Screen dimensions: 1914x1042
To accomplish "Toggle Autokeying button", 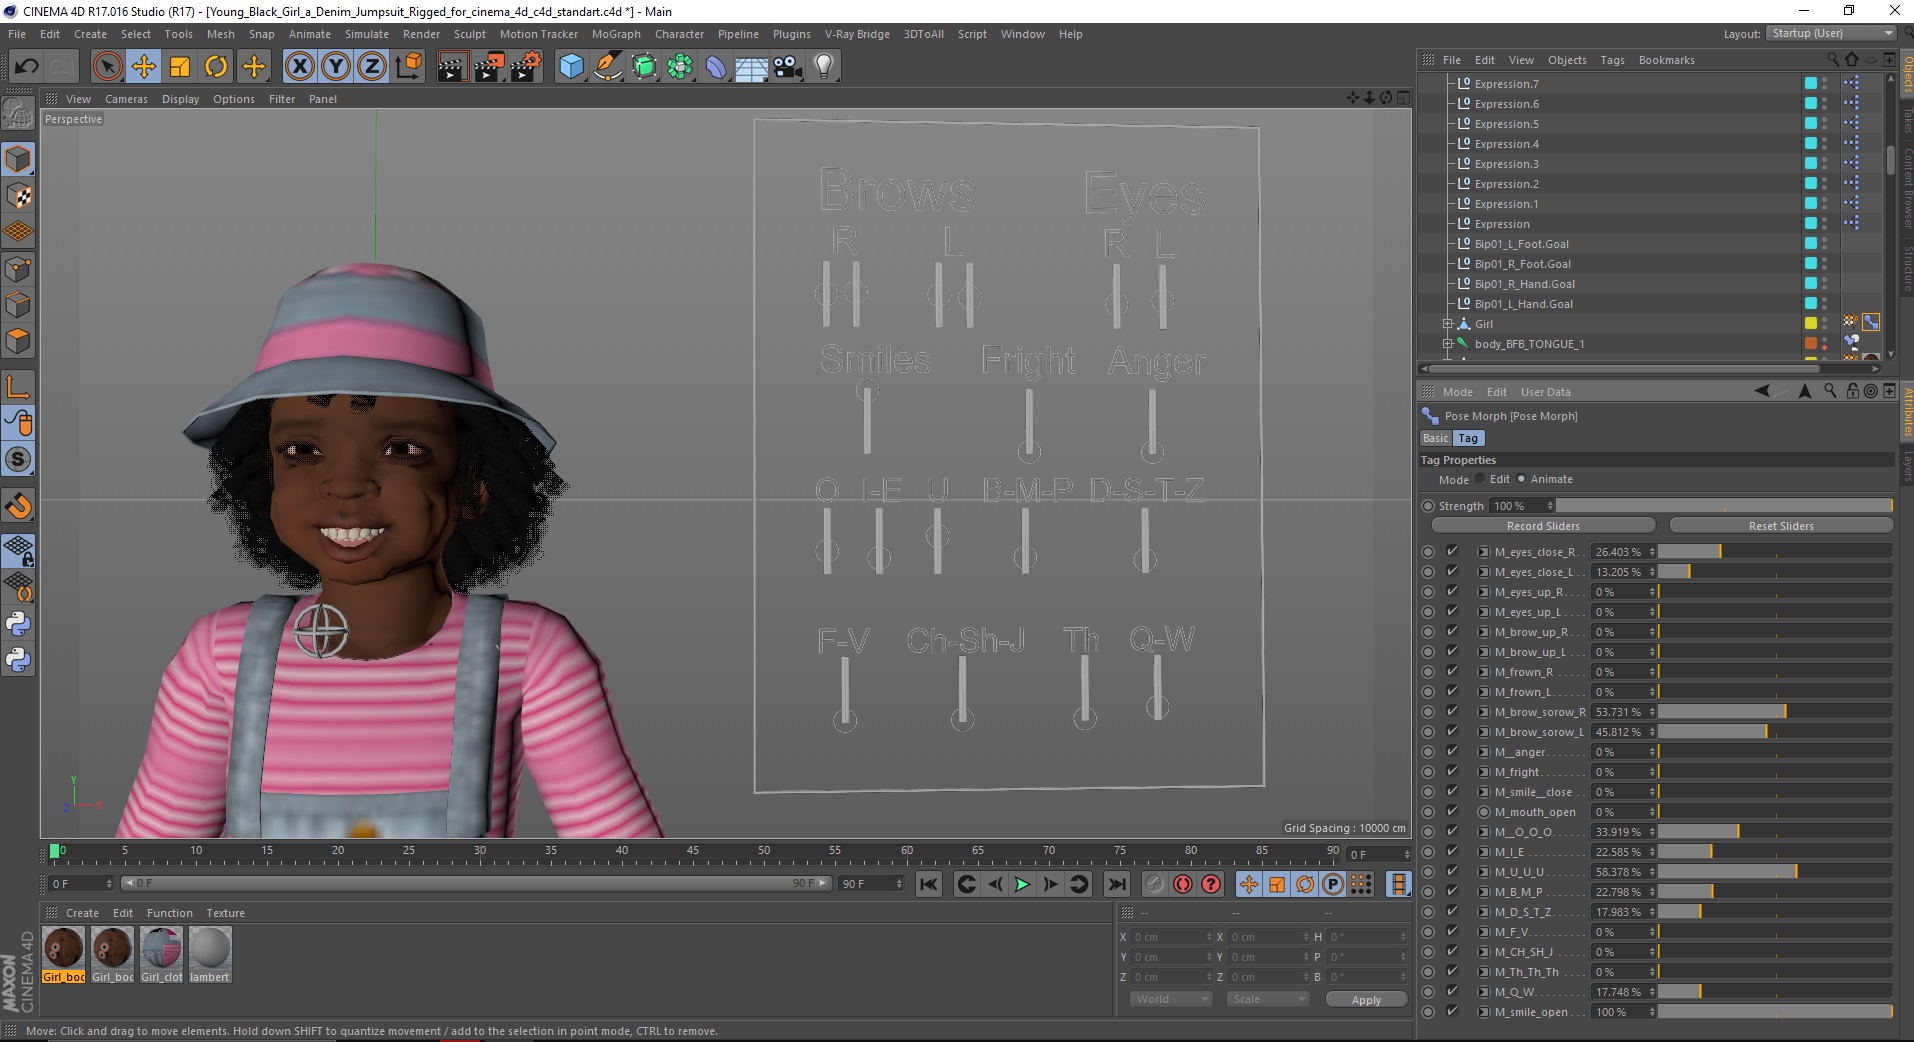I will point(1183,884).
